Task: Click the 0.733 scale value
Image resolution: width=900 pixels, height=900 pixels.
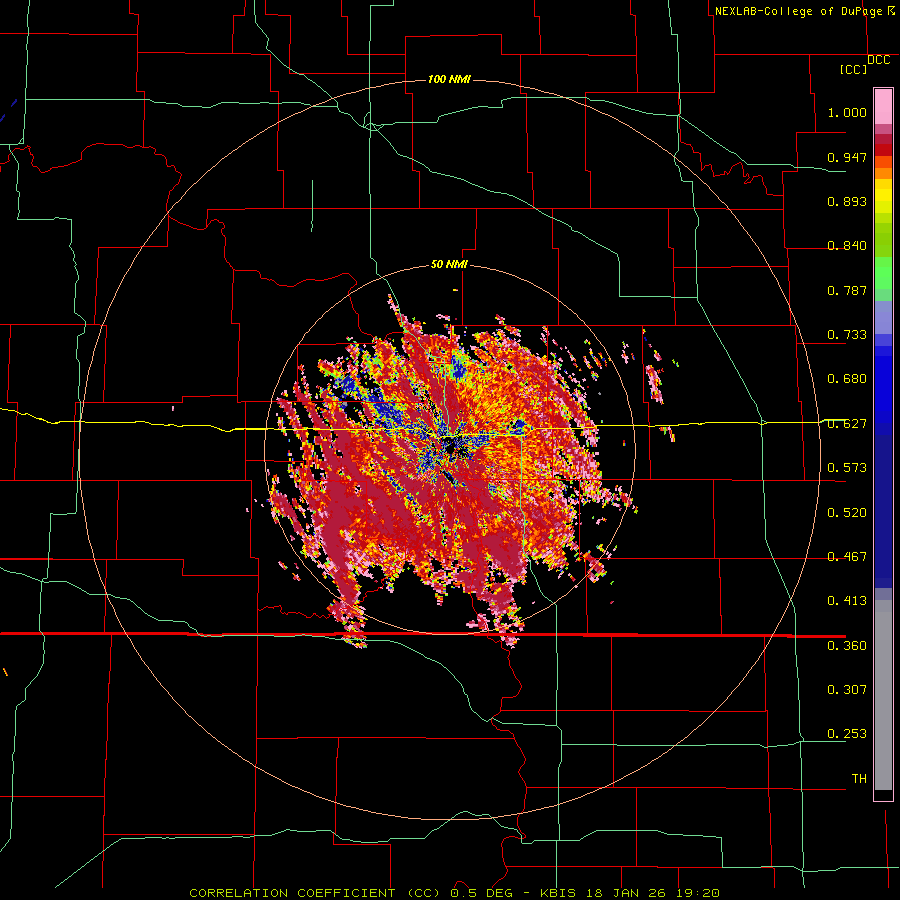Action: (847, 335)
